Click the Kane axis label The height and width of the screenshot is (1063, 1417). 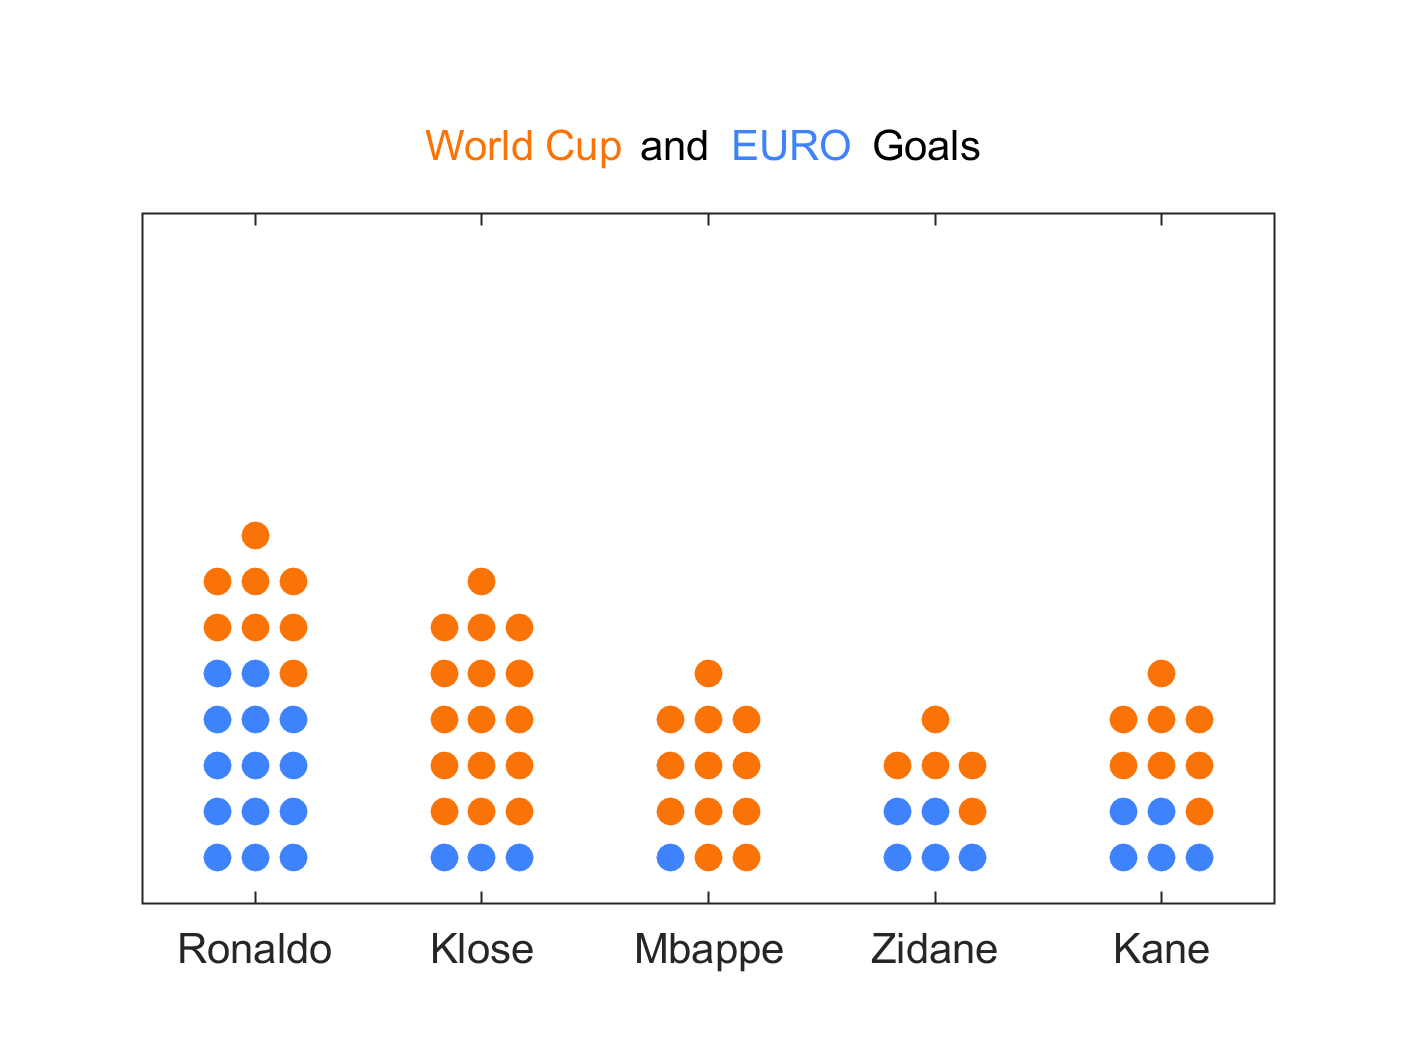click(1161, 949)
